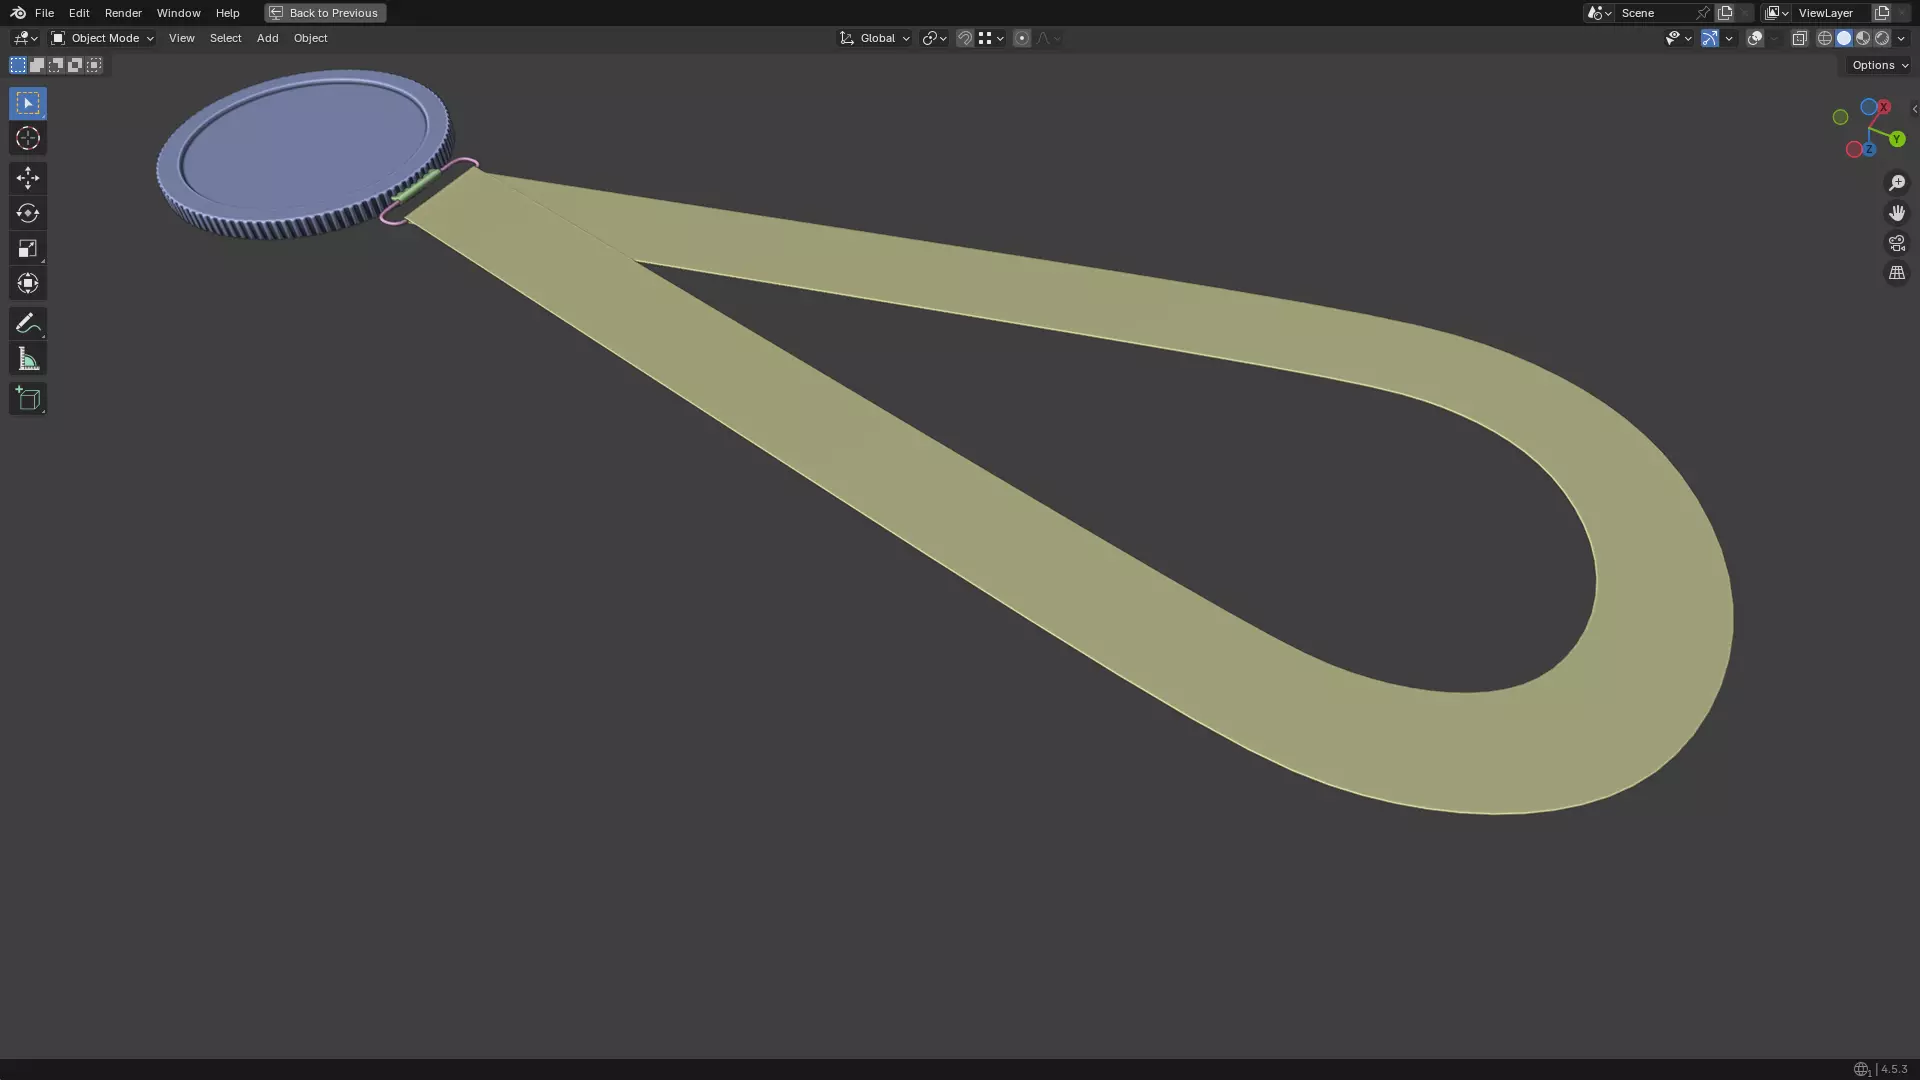Choose the Rotate tool
The height and width of the screenshot is (1080, 1920).
click(28, 213)
